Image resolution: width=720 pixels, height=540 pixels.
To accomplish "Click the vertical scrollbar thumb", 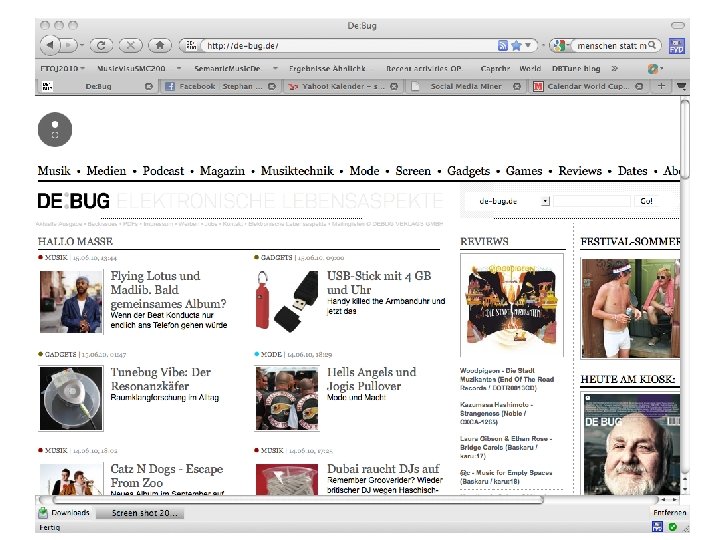I will (x=685, y=139).
